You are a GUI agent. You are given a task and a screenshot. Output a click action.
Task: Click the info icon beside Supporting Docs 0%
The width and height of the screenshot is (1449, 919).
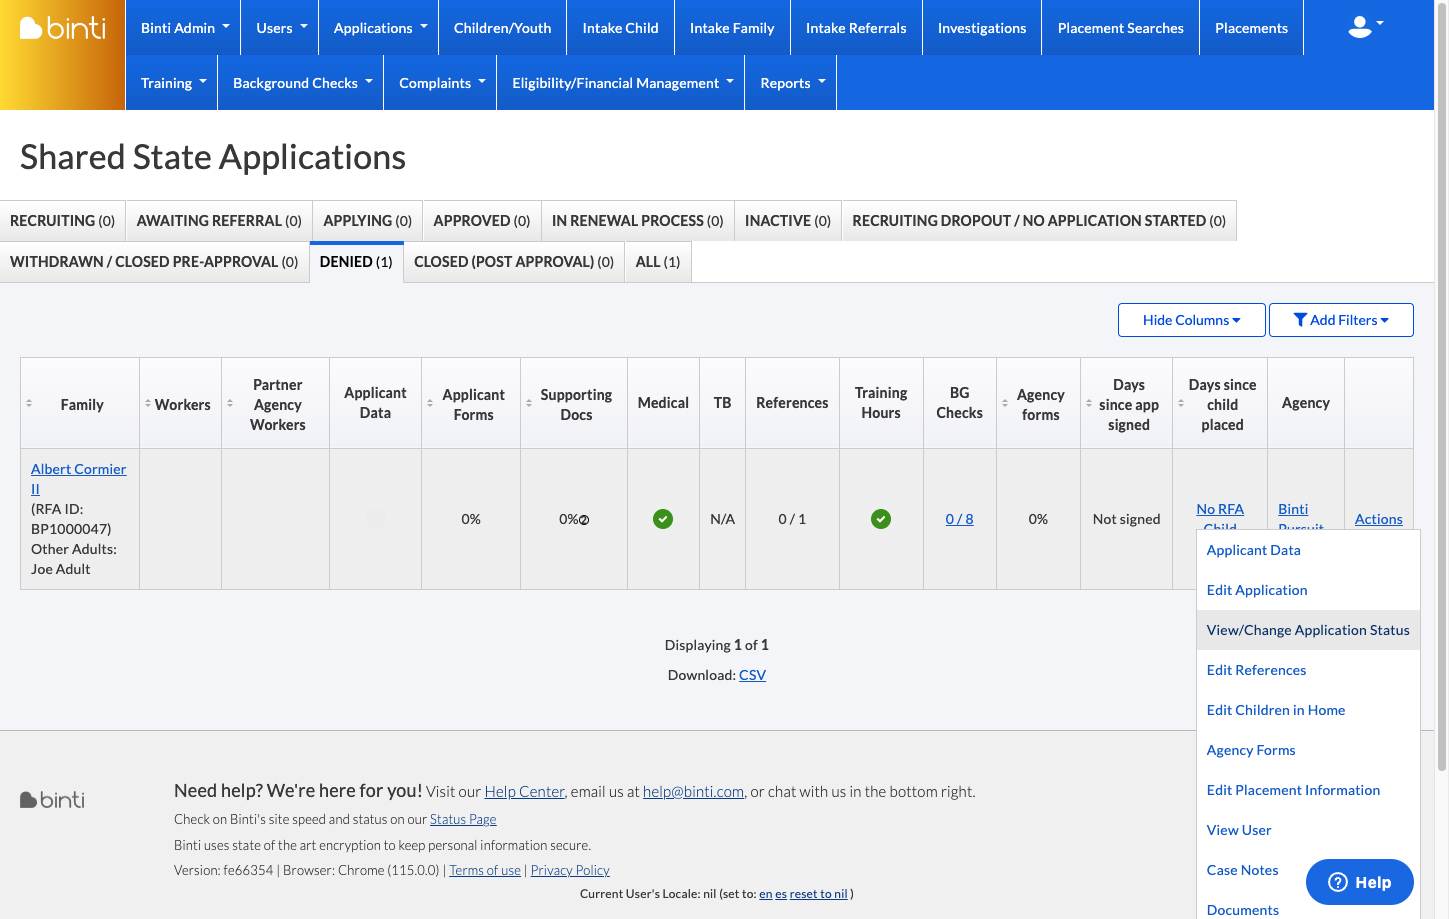[x=585, y=520]
